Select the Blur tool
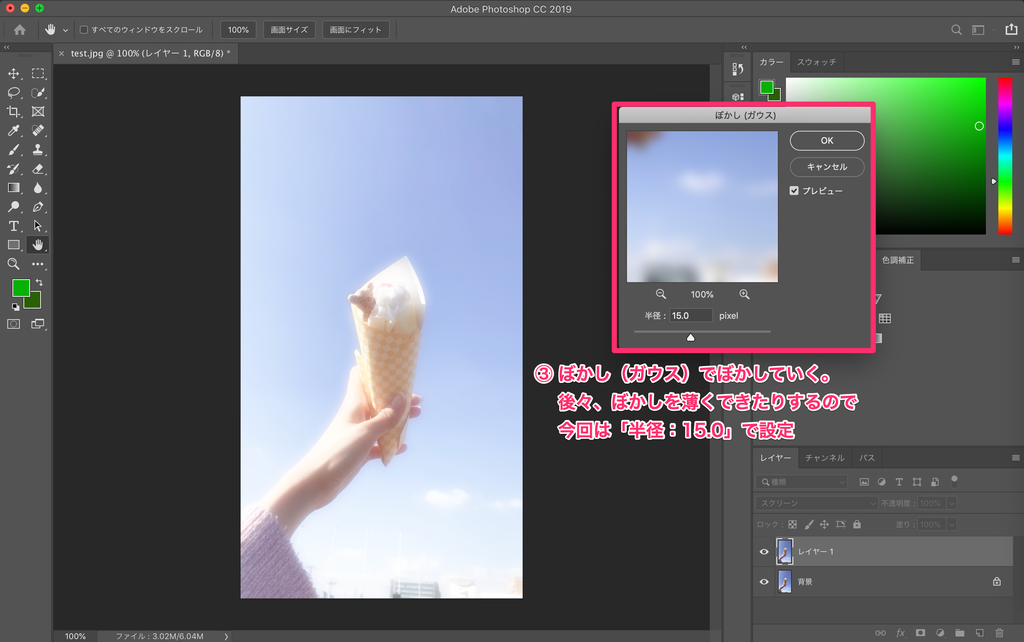 (38, 188)
